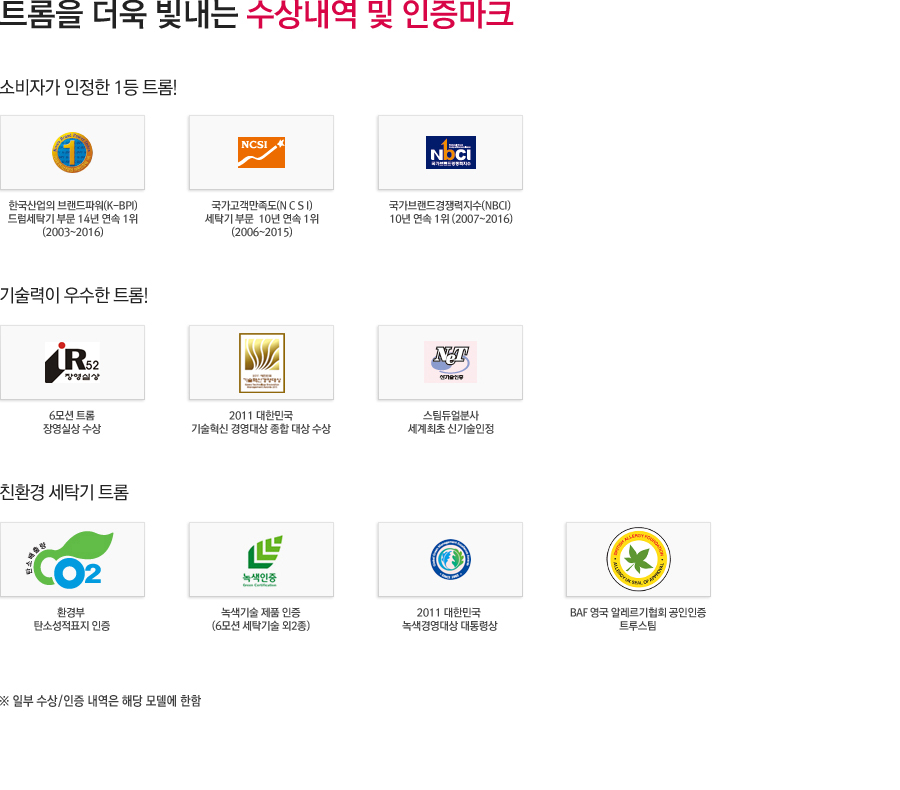This screenshot has width=900, height=790.
Task: Select the subheading 소비자가 인정한 1등 트롬!
Action: (88, 87)
